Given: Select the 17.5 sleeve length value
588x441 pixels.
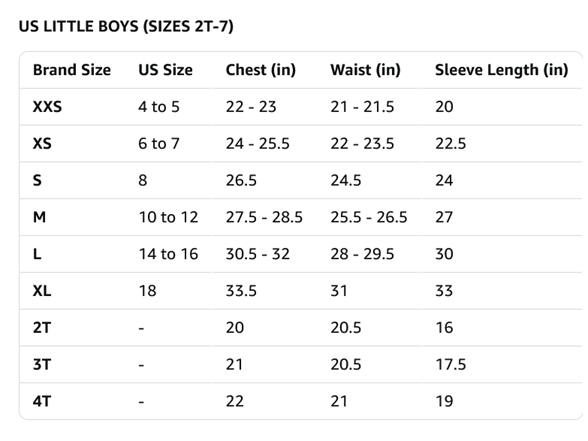Looking at the screenshot, I should [x=450, y=364].
